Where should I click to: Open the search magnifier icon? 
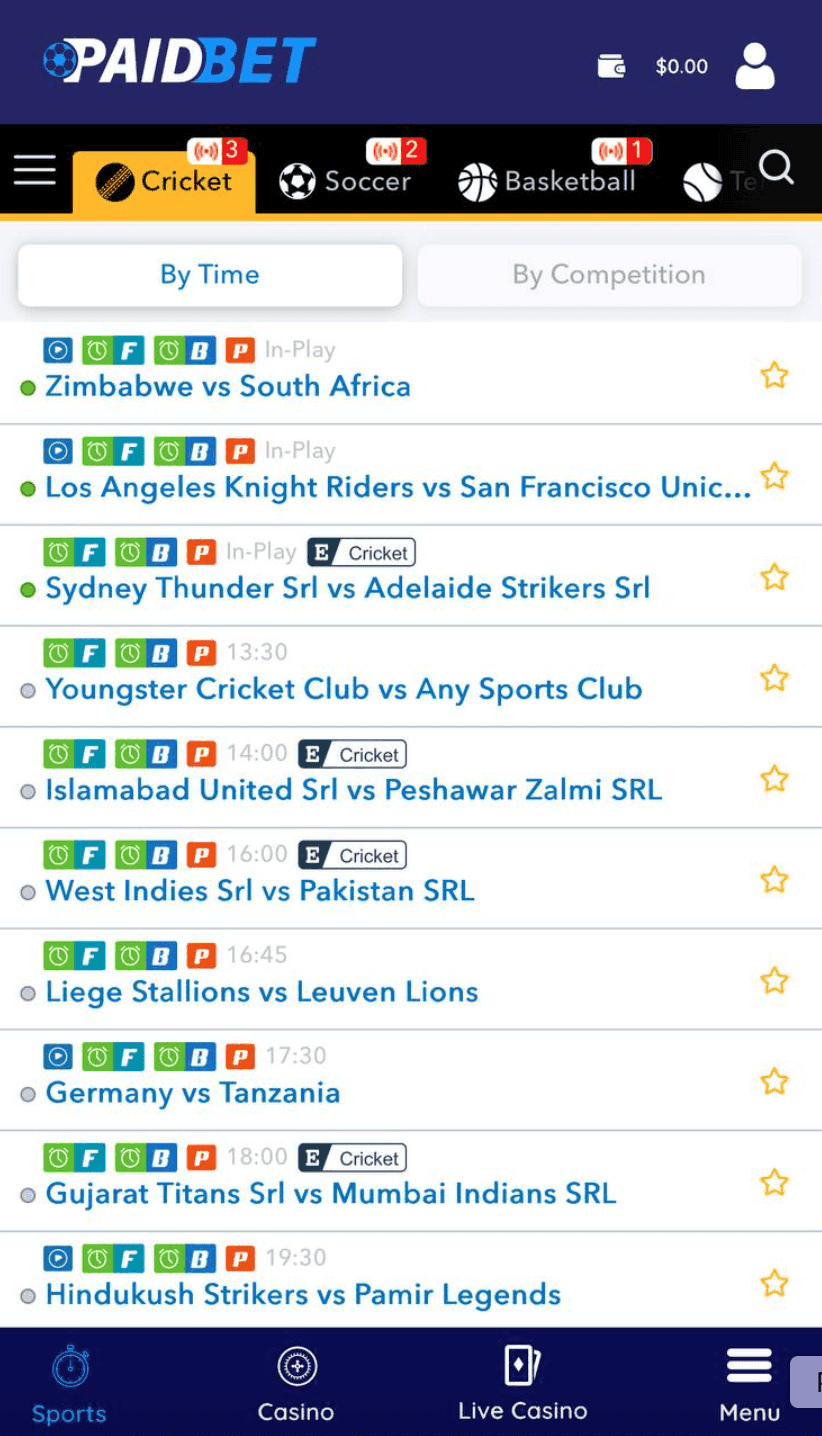pos(776,169)
